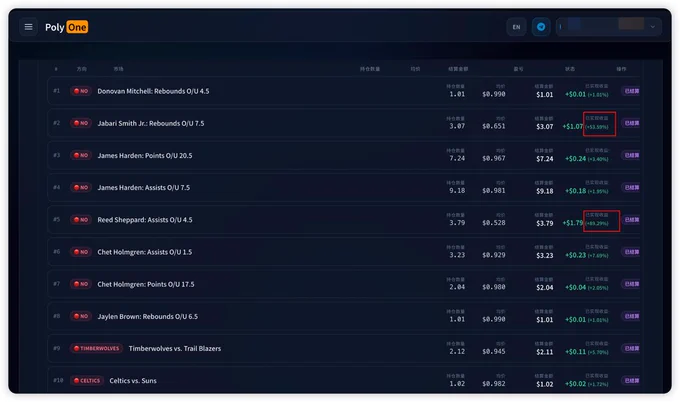
Task: Click profit value +$1.07
Action: (572, 126)
